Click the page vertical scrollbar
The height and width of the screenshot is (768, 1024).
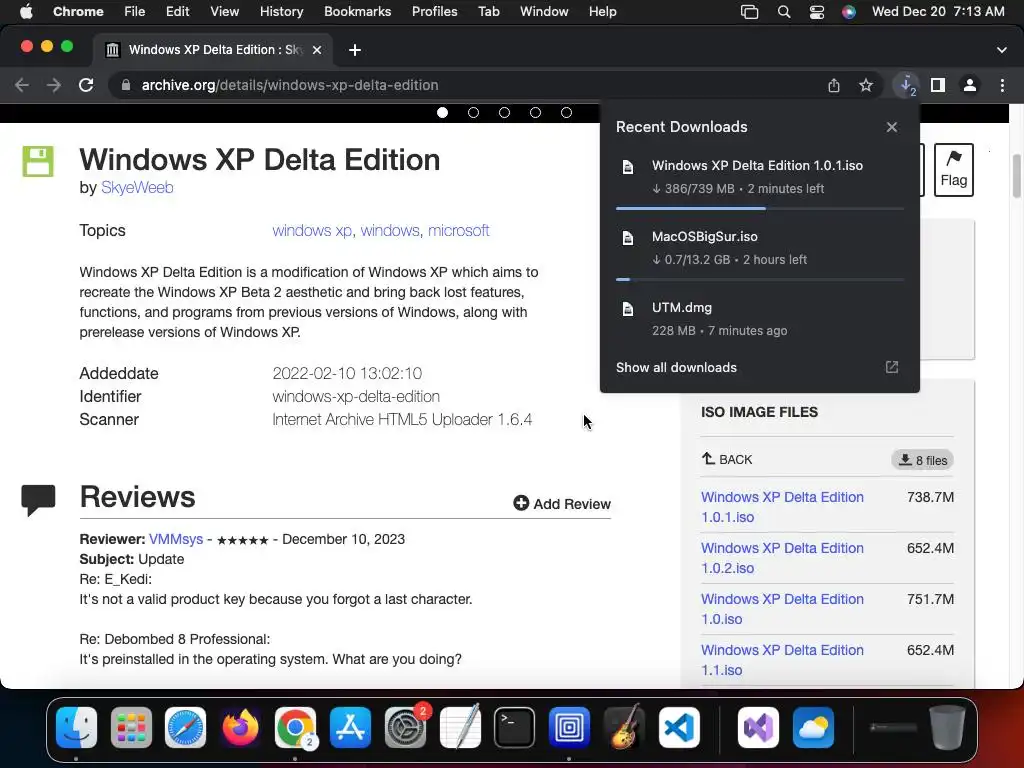pyautogui.click(x=1016, y=176)
